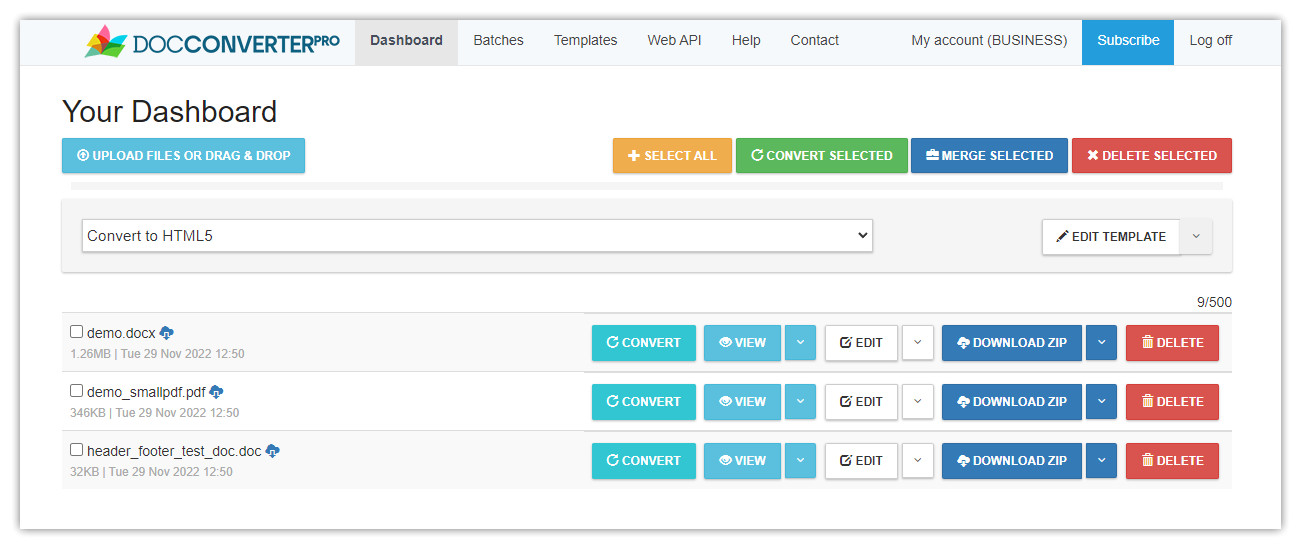Expand Edit options arrow for header_footer_test_doc.doc
The image size is (1301, 549).
coord(918,461)
